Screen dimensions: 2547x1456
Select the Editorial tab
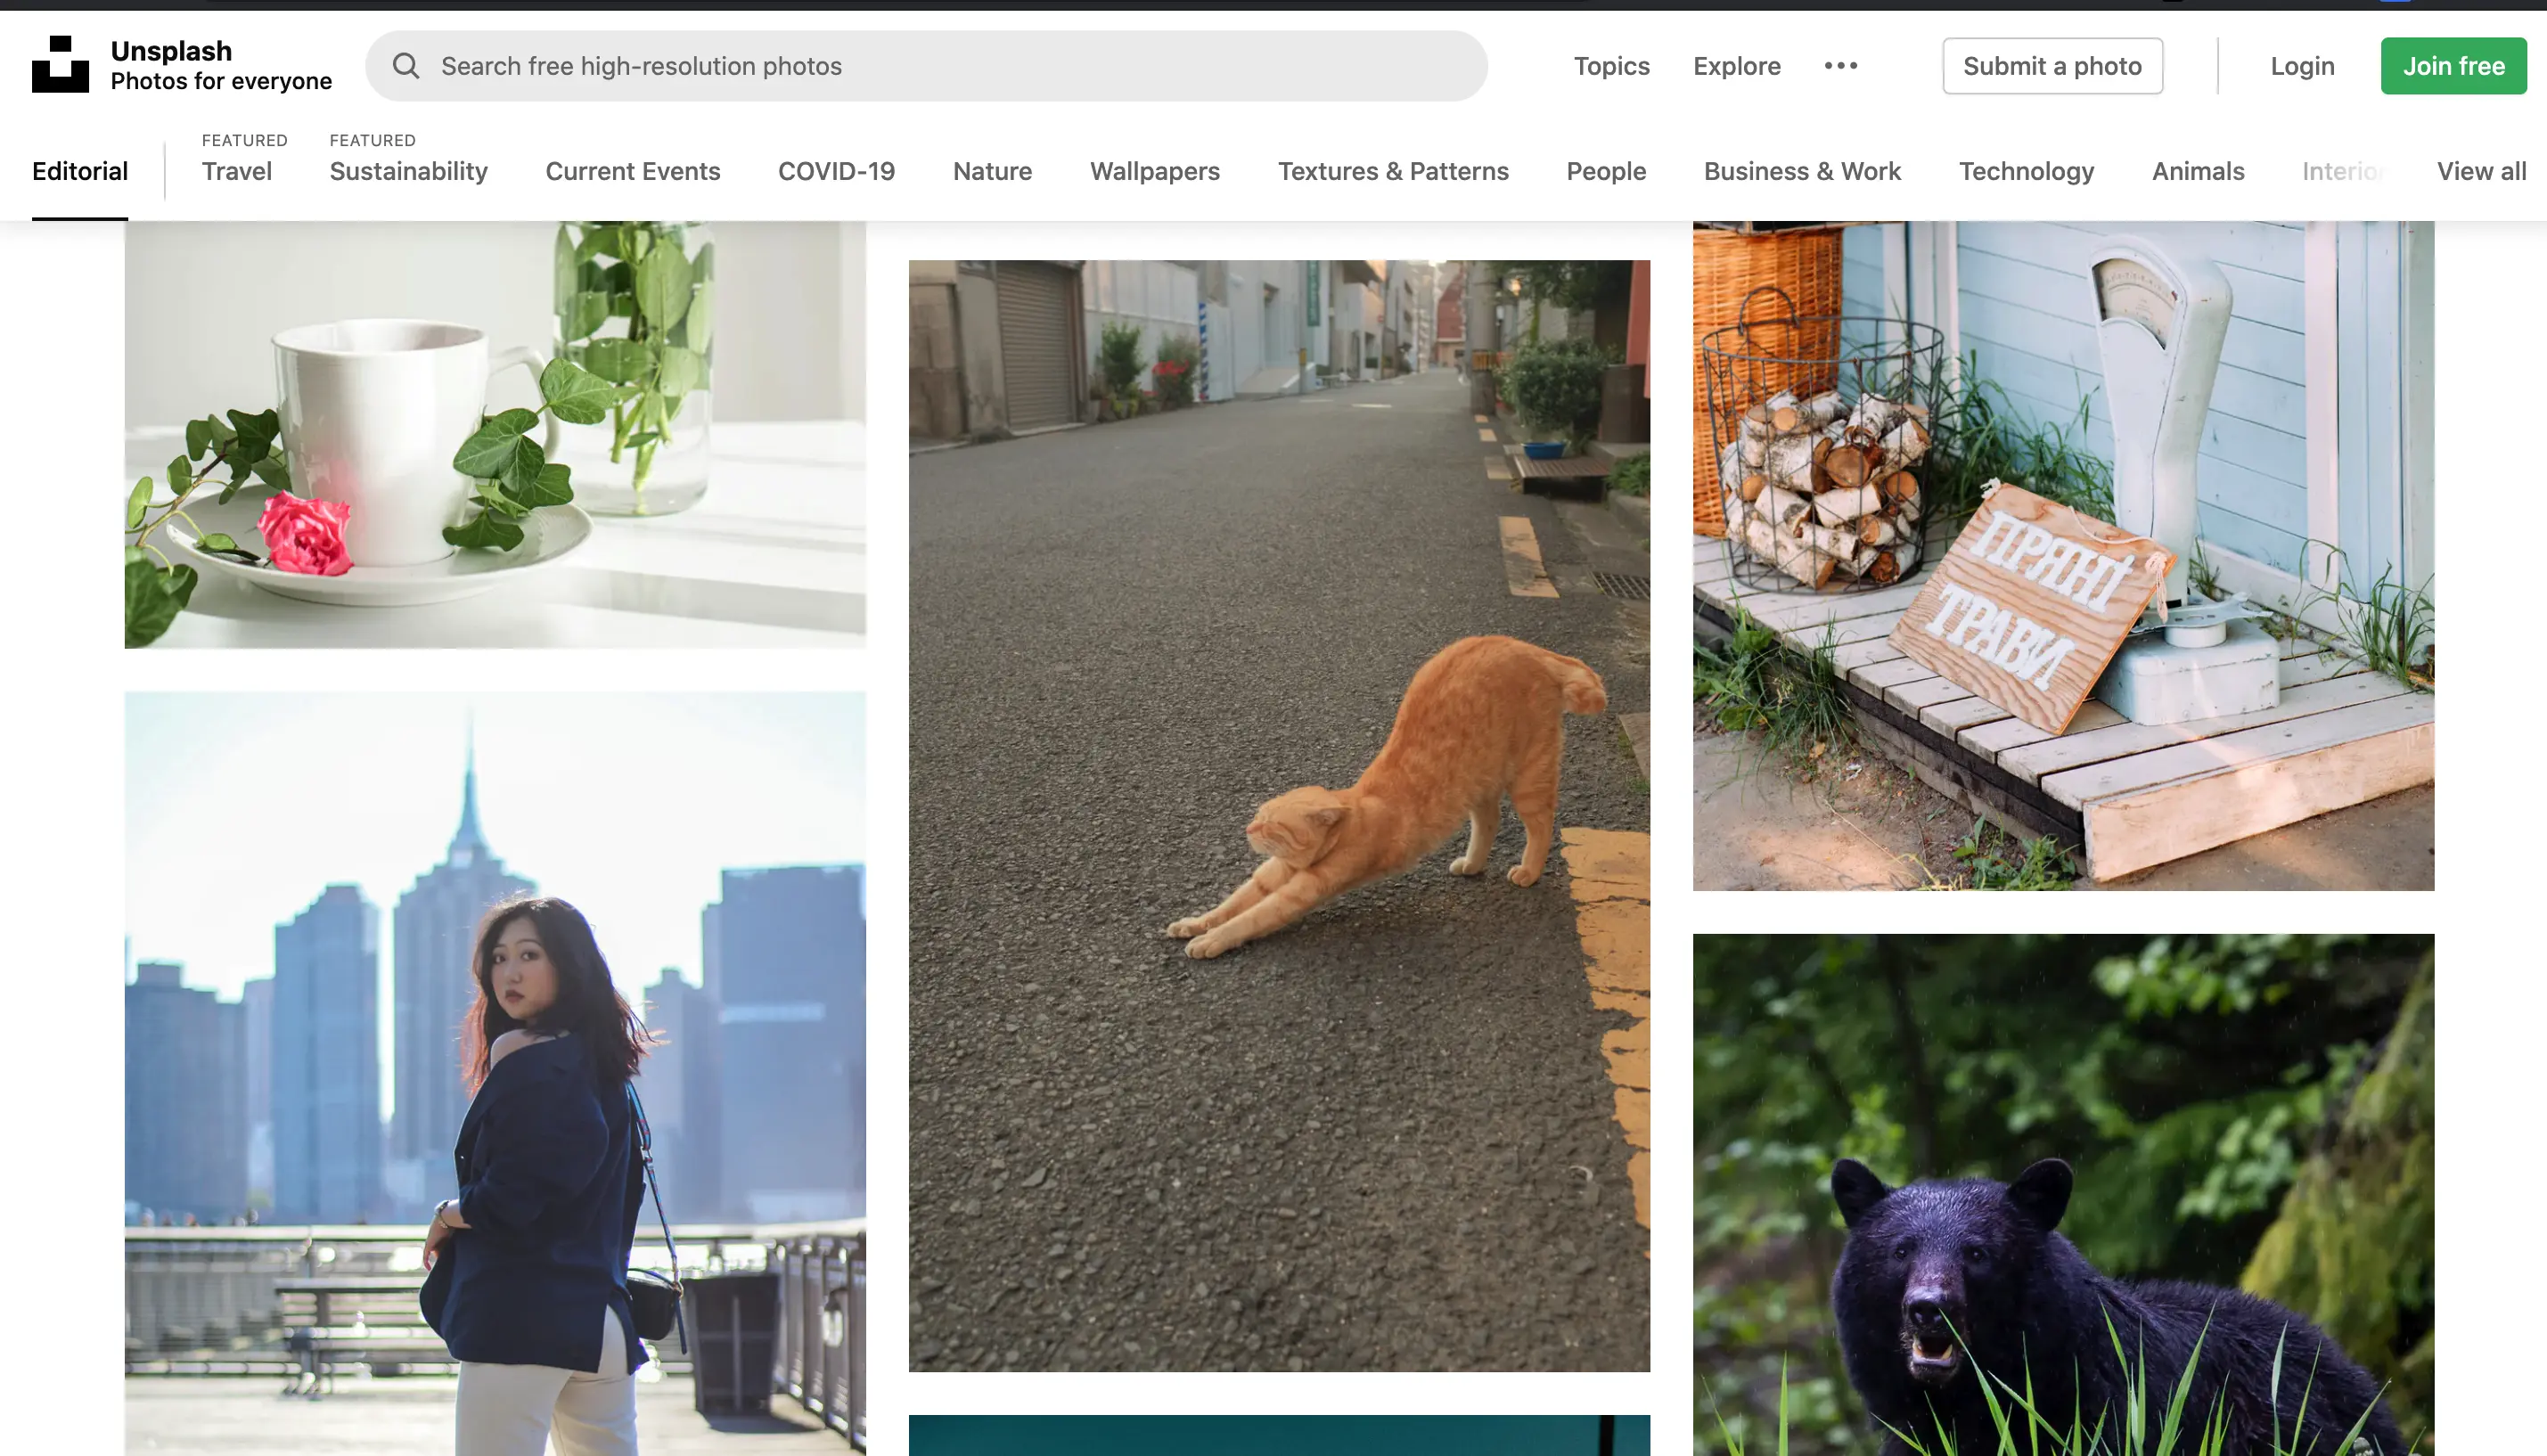pyautogui.click(x=80, y=171)
